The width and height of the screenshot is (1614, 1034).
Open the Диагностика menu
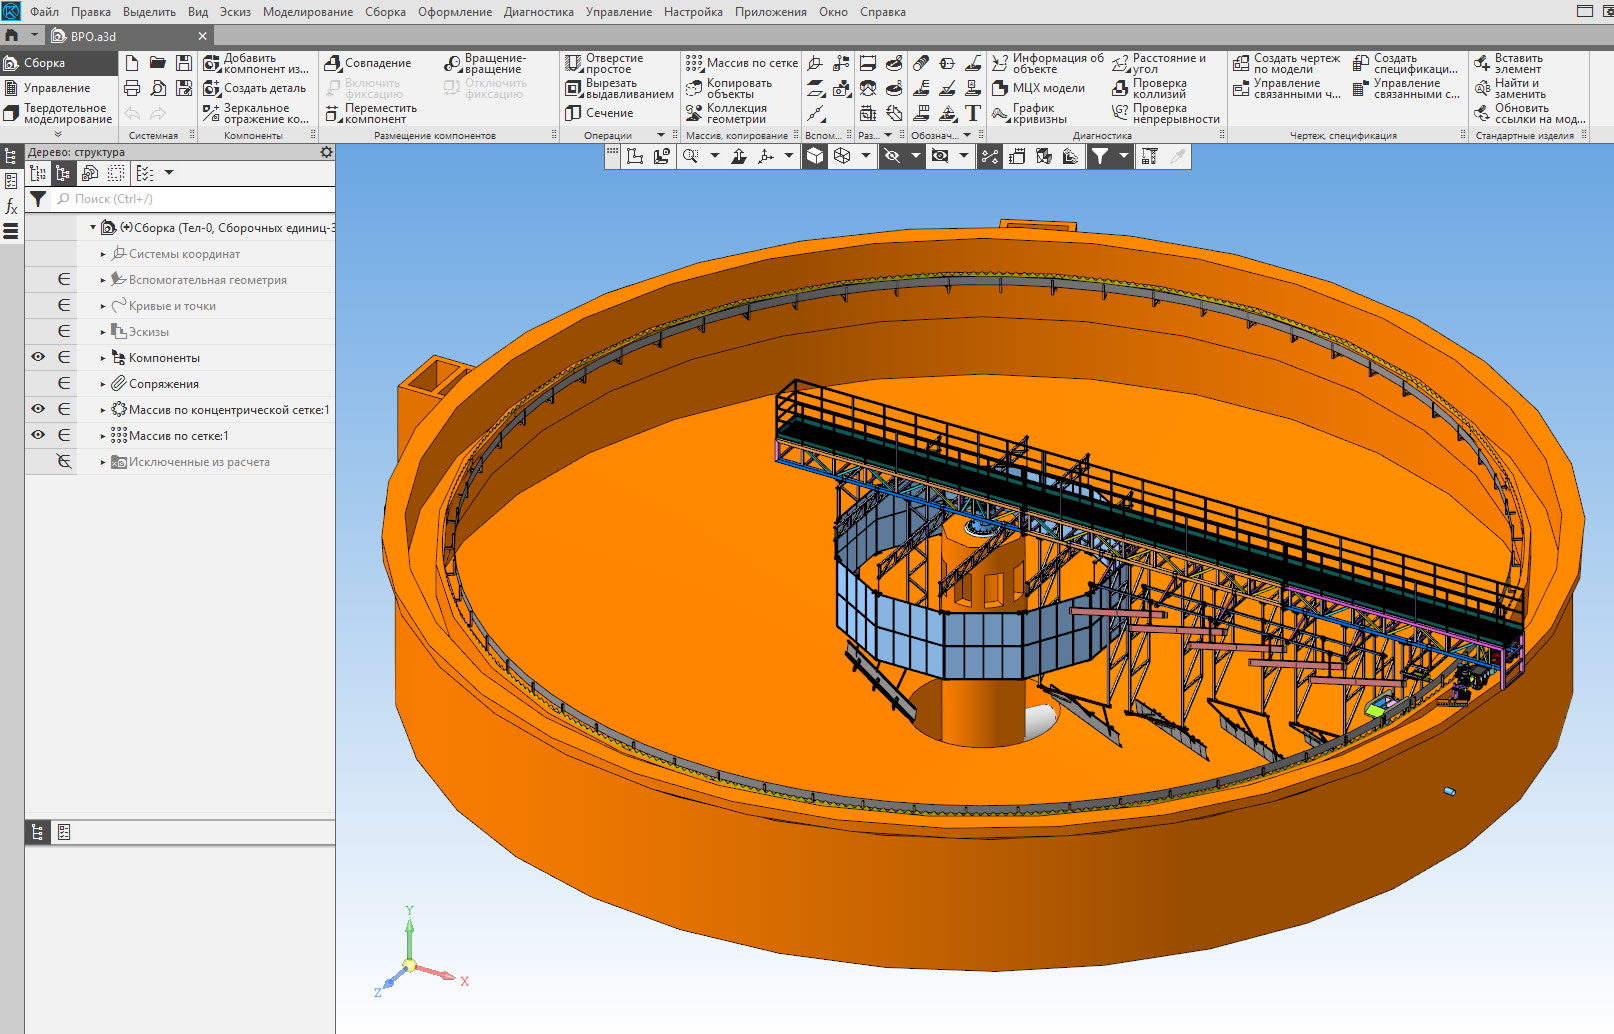[x=538, y=12]
